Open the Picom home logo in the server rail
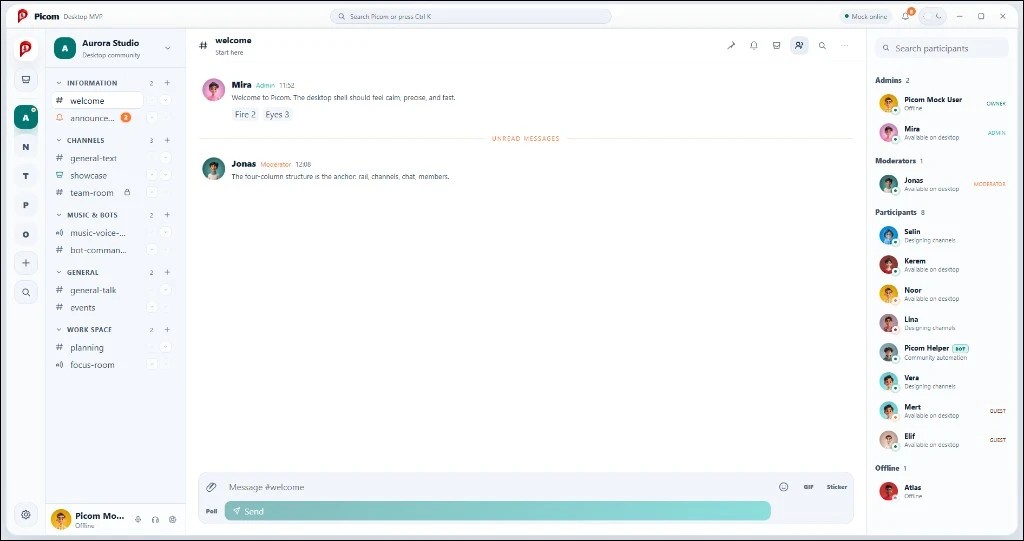Viewport: 1024px width, 541px height. click(25, 48)
